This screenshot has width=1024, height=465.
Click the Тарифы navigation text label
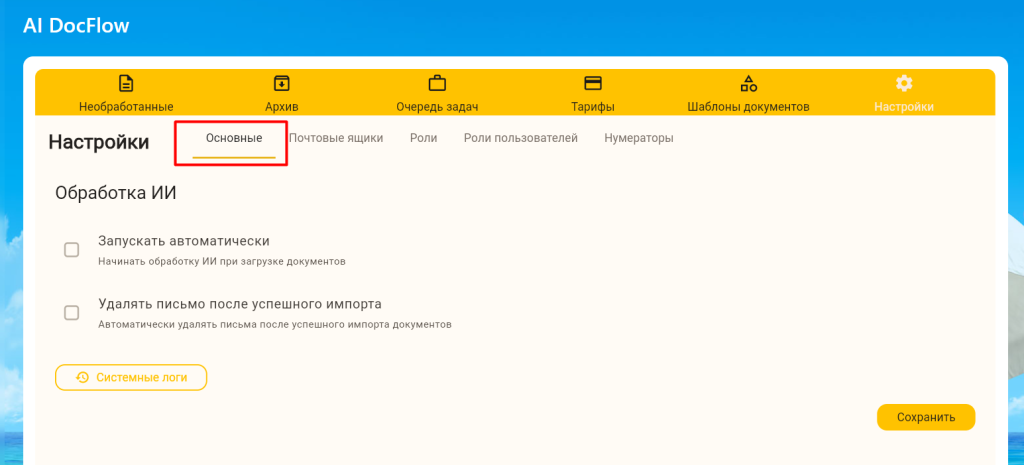pos(593,107)
